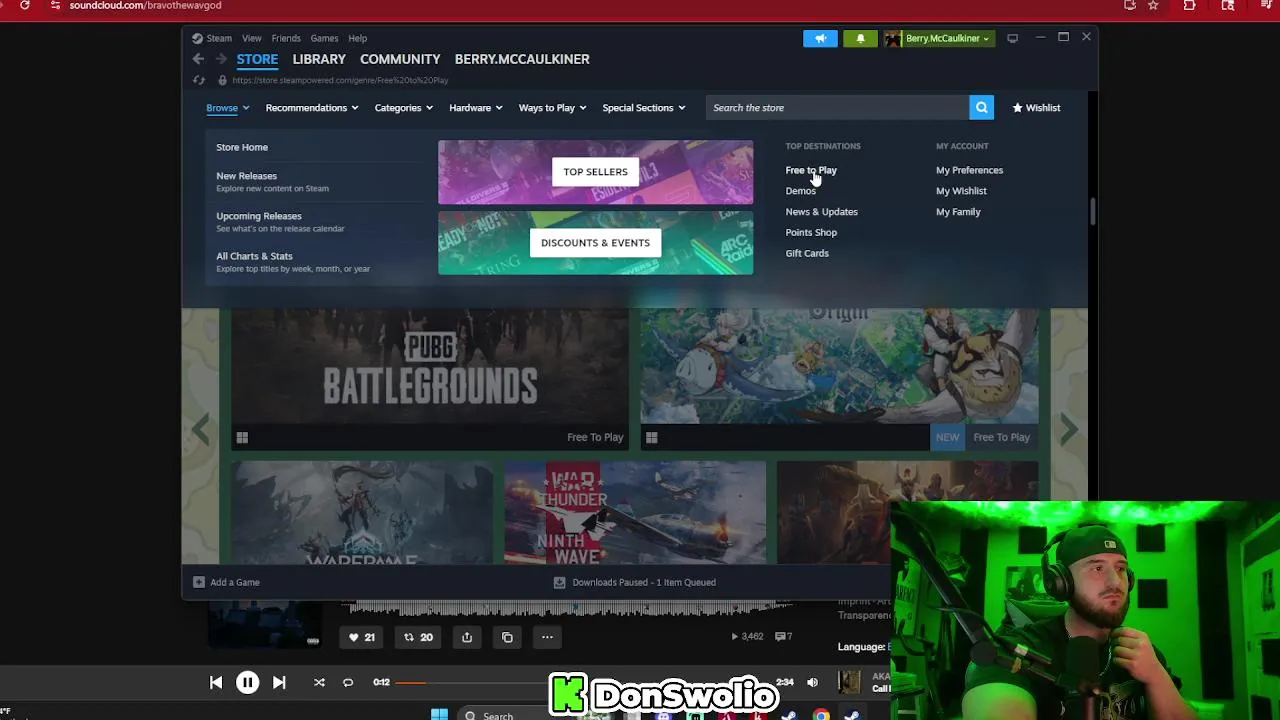Open the Berry.McCaulkiner account dropdown
This screenshot has width=1280, height=720.
click(x=938, y=38)
